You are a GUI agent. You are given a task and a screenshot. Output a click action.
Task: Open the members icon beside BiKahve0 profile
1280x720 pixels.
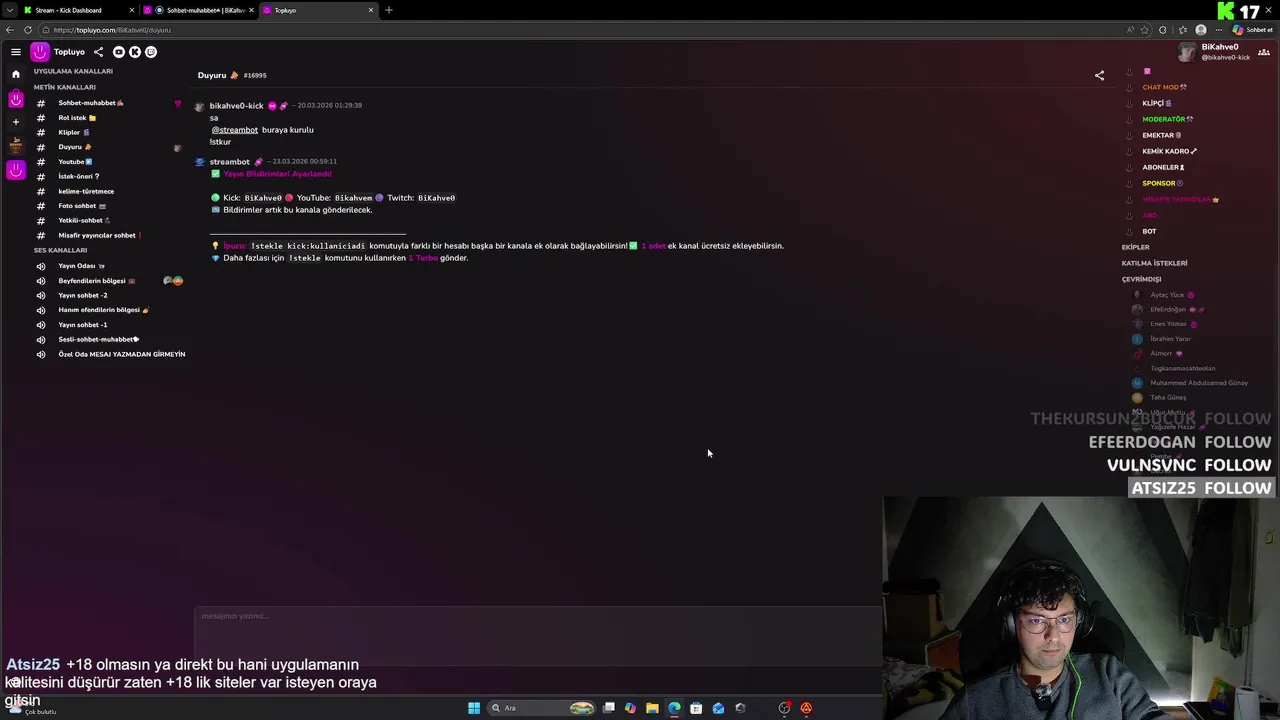pyautogui.click(x=1264, y=52)
